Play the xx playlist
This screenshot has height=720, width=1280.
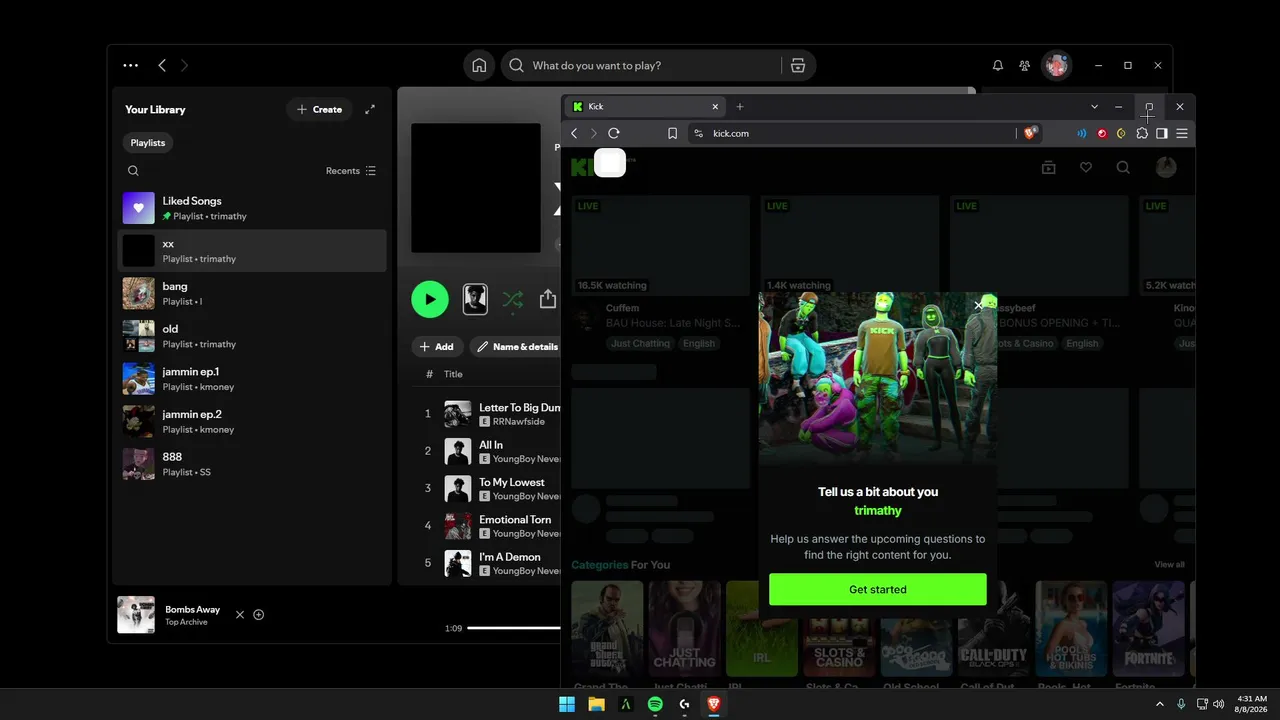point(430,299)
